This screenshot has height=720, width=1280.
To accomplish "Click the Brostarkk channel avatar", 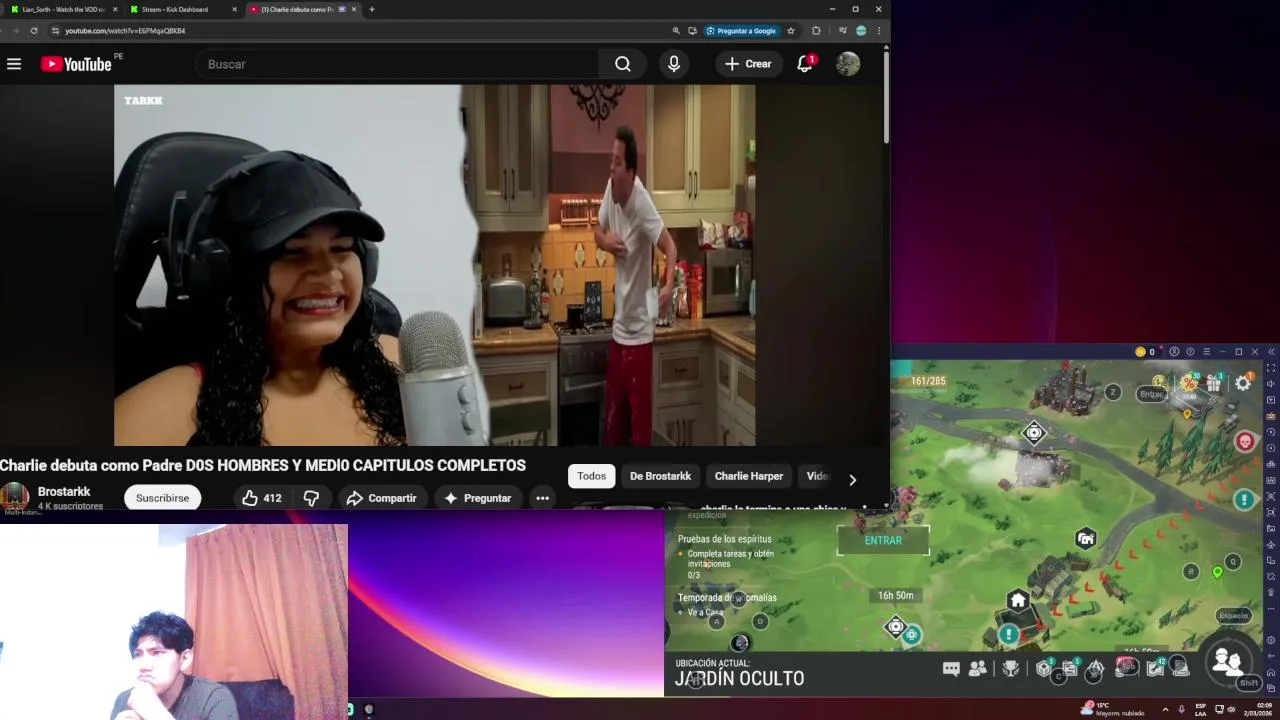I will 14,497.
